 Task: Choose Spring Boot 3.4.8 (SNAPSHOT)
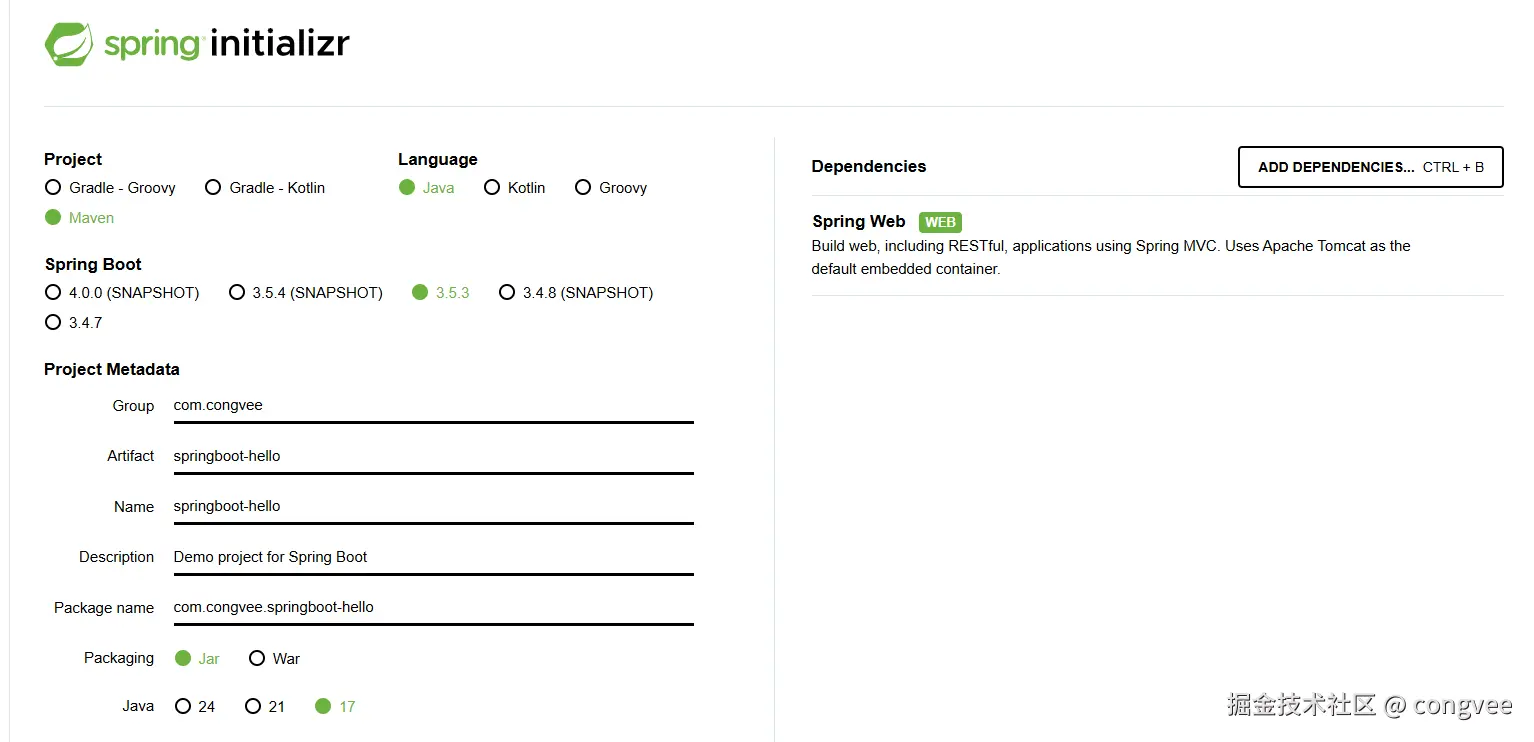(507, 292)
